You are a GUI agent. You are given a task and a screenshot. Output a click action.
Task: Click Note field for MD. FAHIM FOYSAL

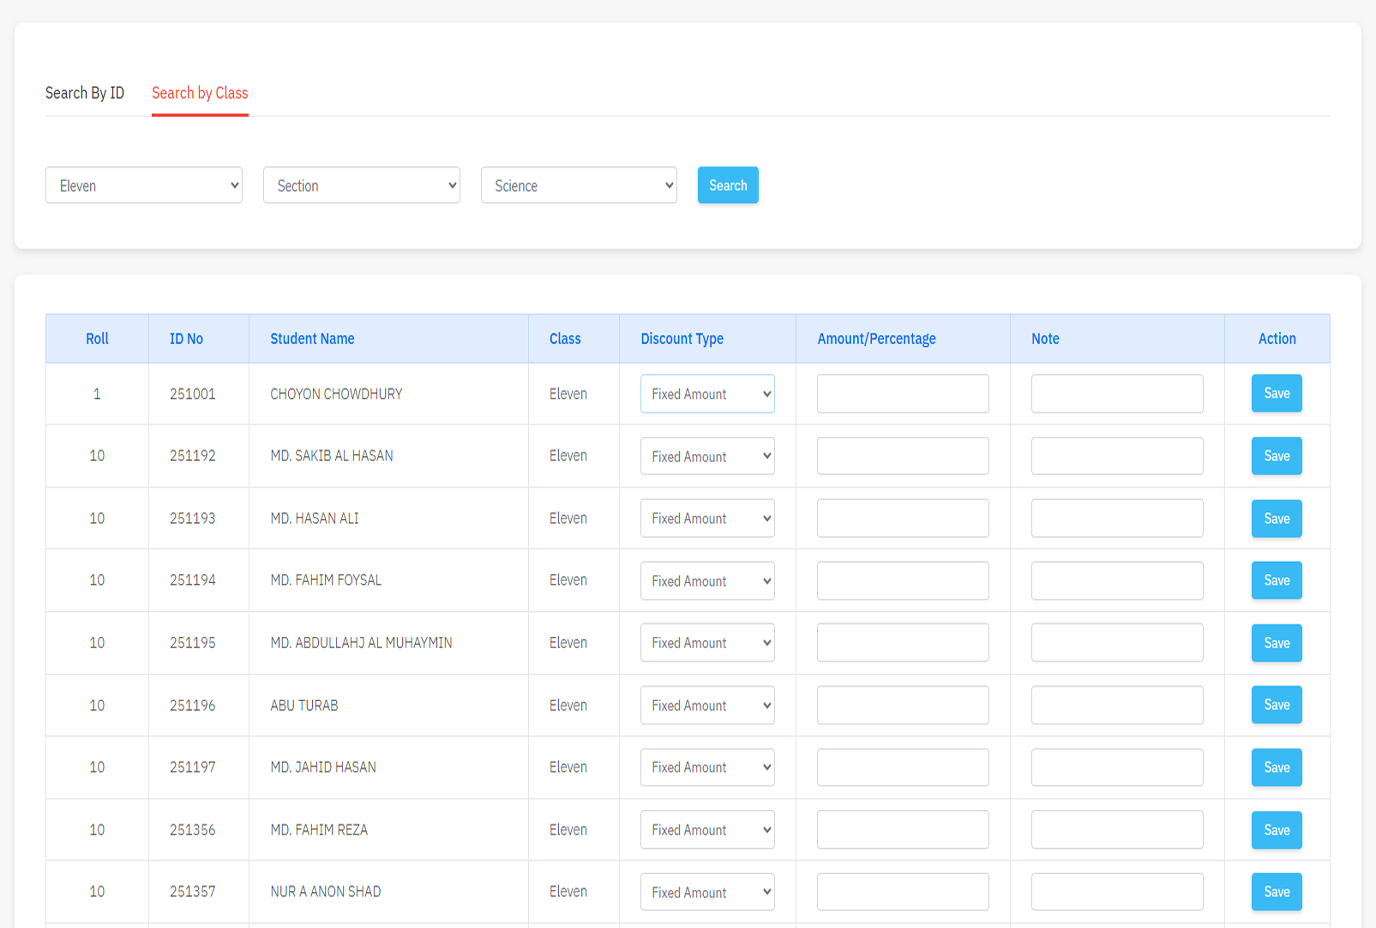tap(1116, 580)
